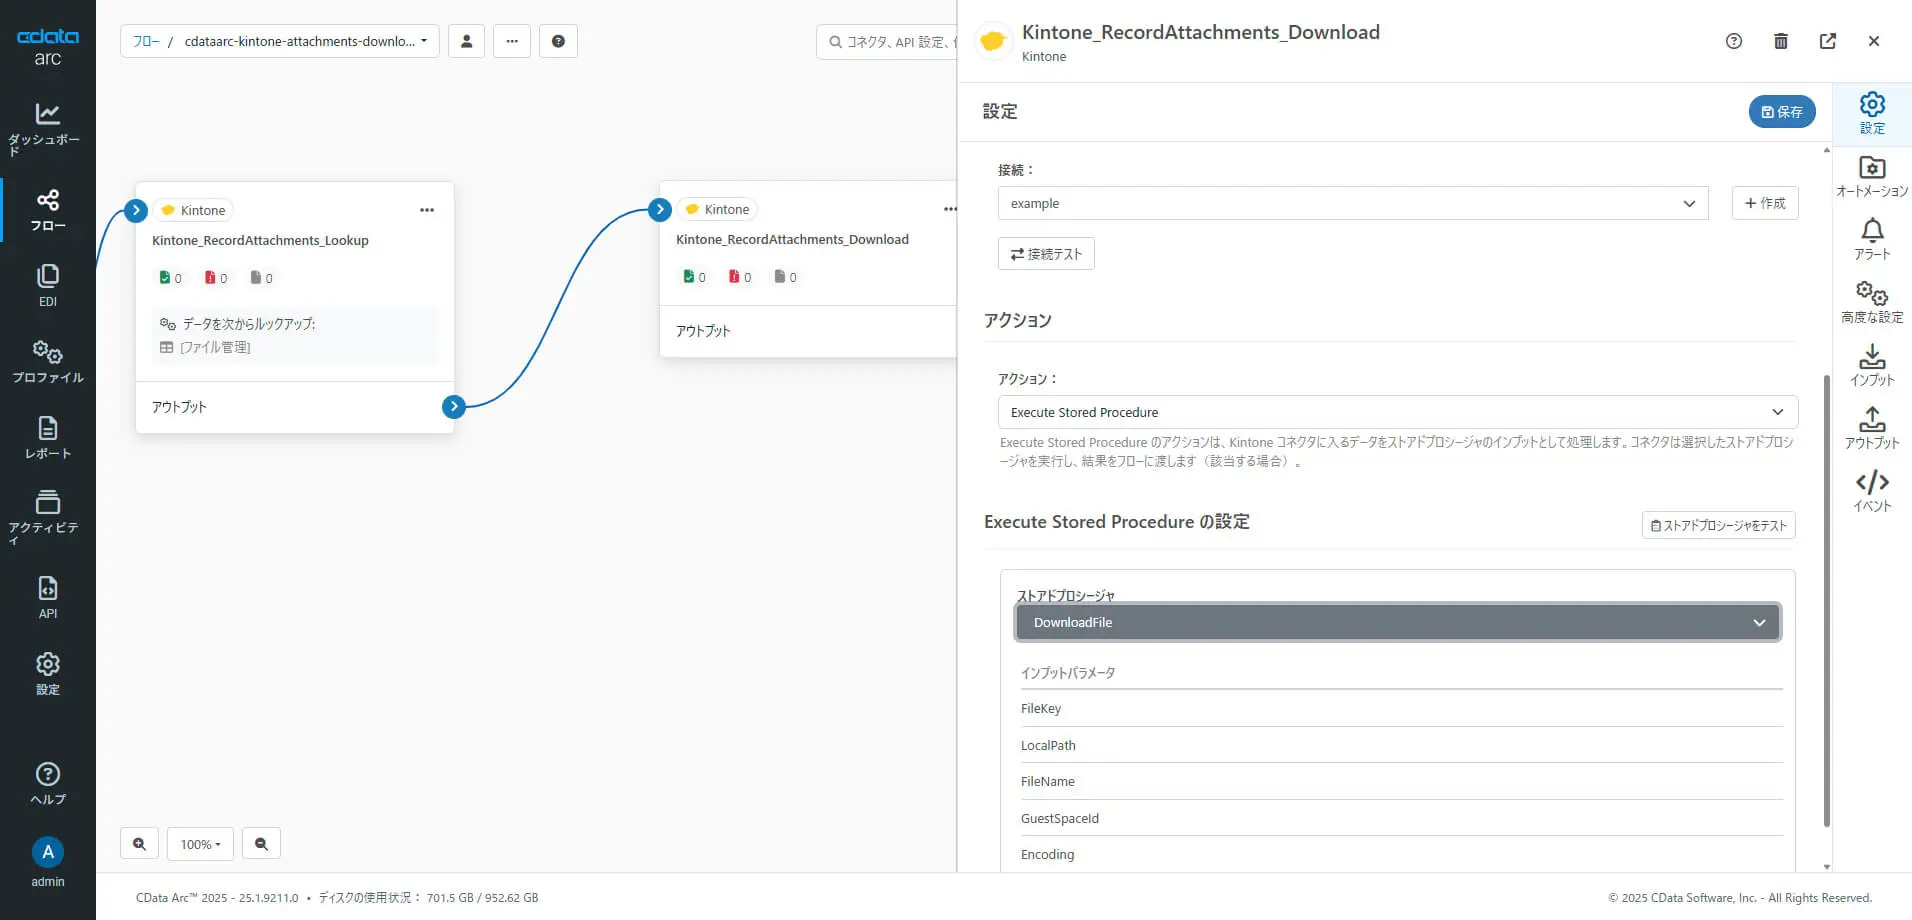This screenshot has height=920, width=1912.
Task: Expand the connection dropdown showing example
Action: pos(1352,203)
